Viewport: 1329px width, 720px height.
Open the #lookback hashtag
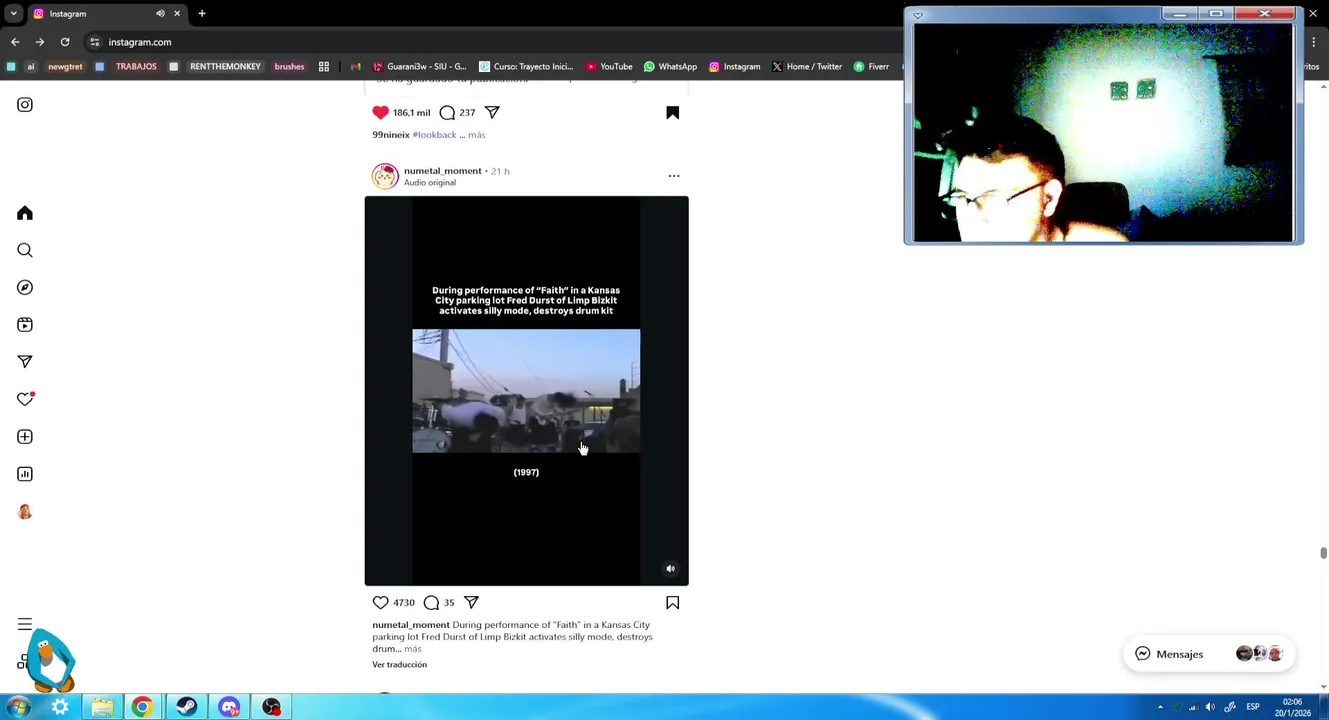click(x=434, y=135)
